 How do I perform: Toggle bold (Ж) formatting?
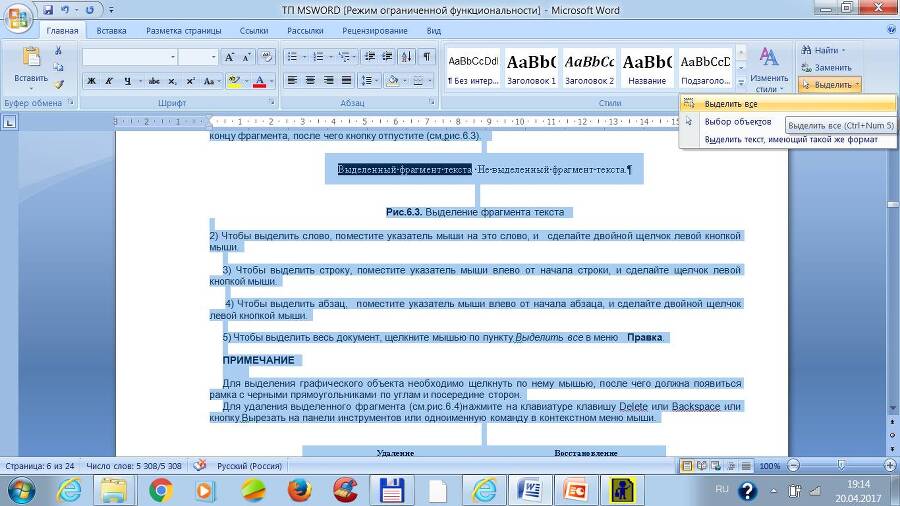point(91,81)
